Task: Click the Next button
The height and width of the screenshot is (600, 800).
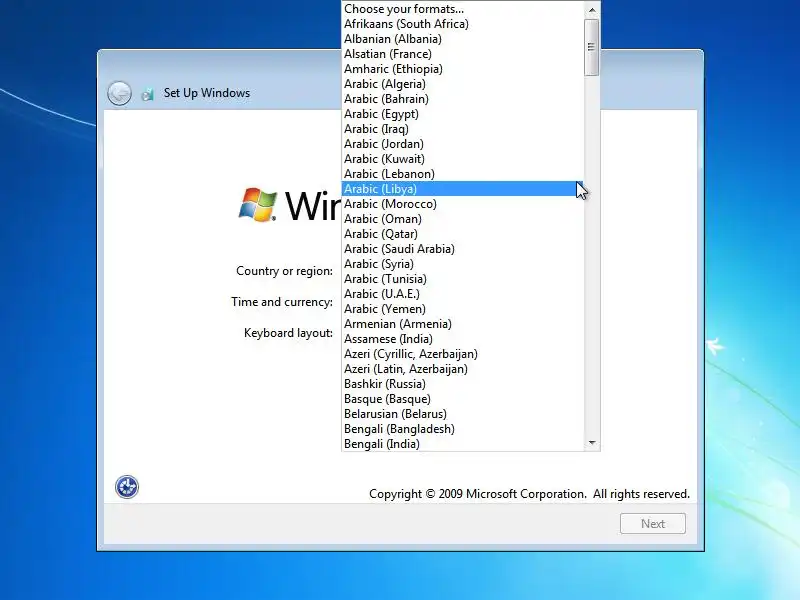Action: [653, 523]
